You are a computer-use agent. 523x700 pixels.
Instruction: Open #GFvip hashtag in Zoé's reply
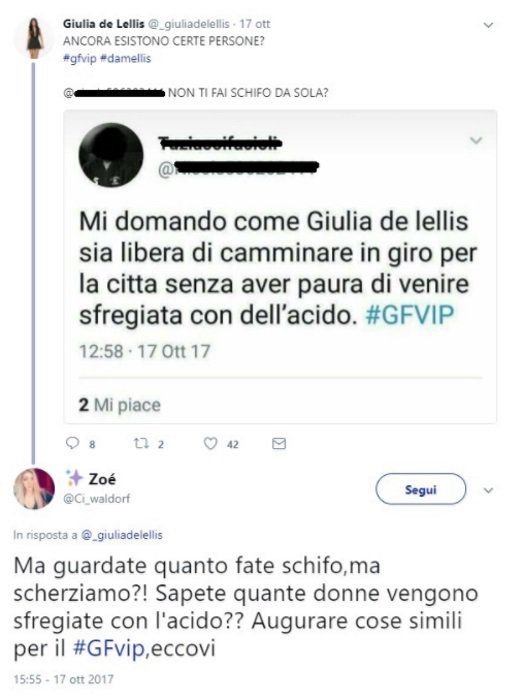point(109,648)
